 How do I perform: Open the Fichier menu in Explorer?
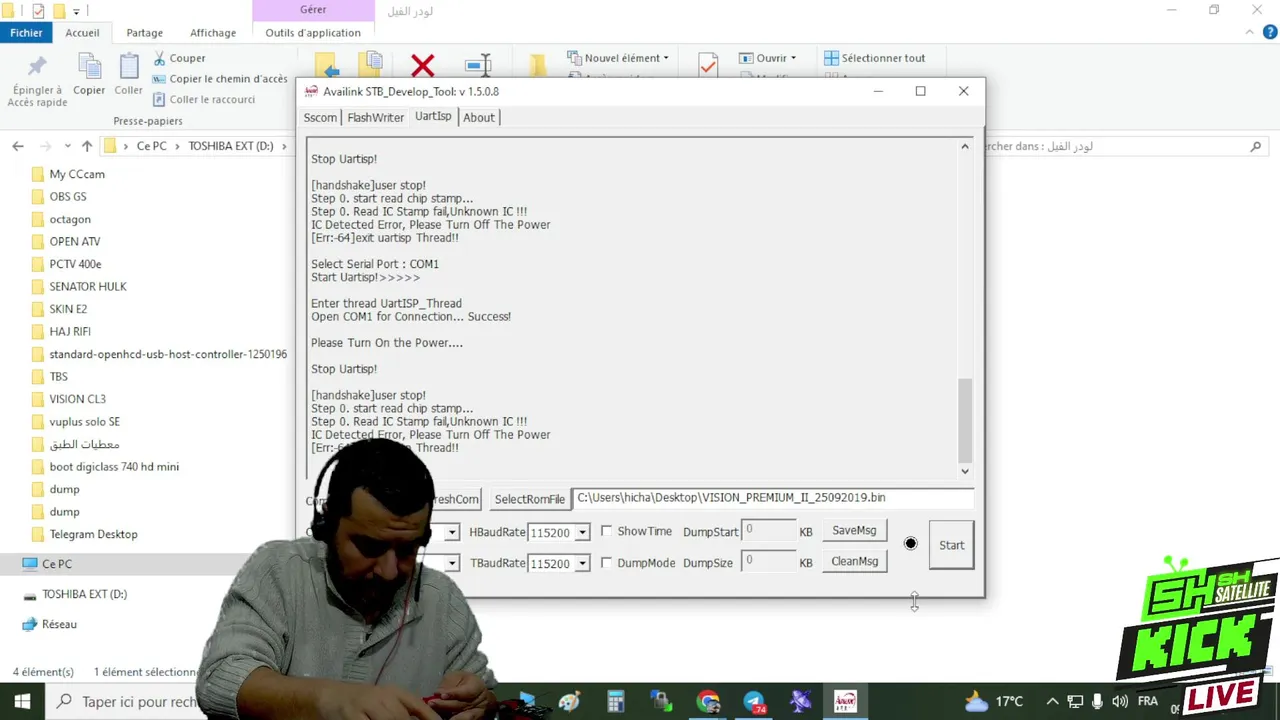coord(27,32)
